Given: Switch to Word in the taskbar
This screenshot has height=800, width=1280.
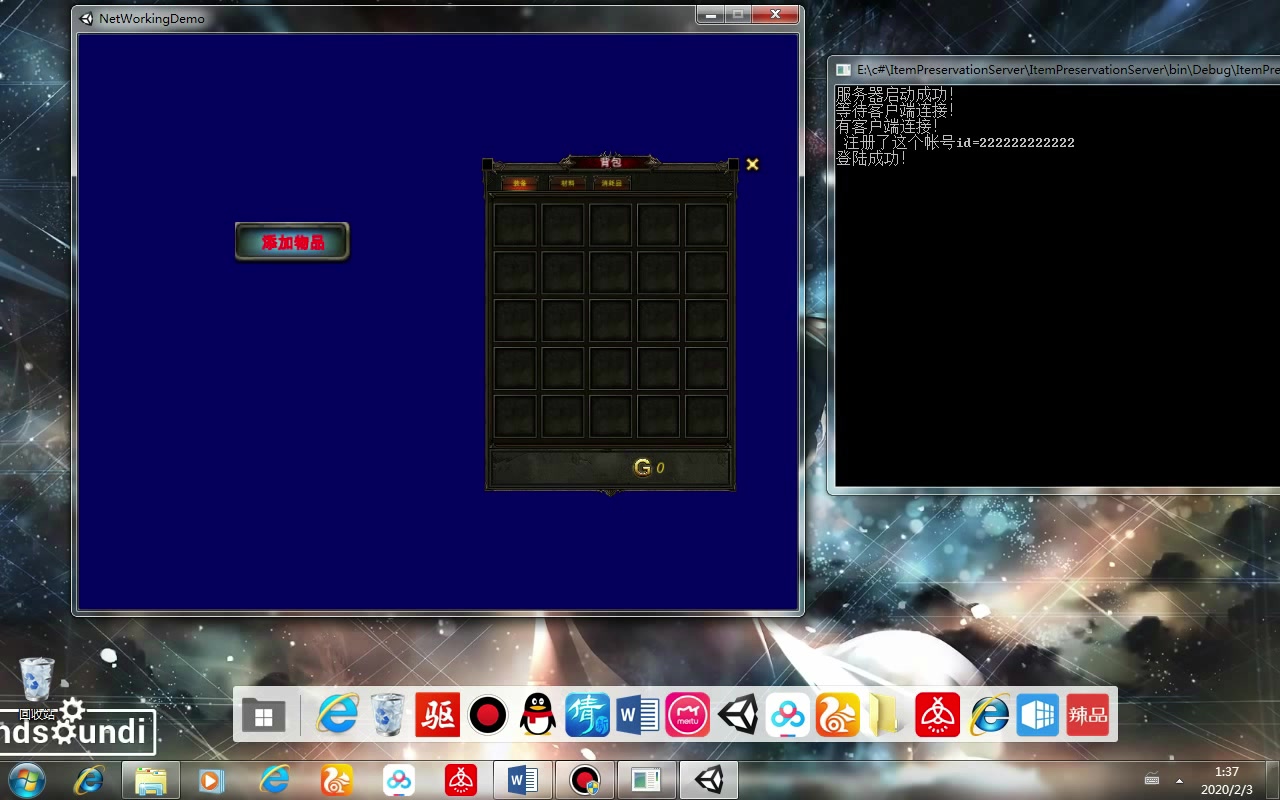Looking at the screenshot, I should pyautogui.click(x=523, y=780).
